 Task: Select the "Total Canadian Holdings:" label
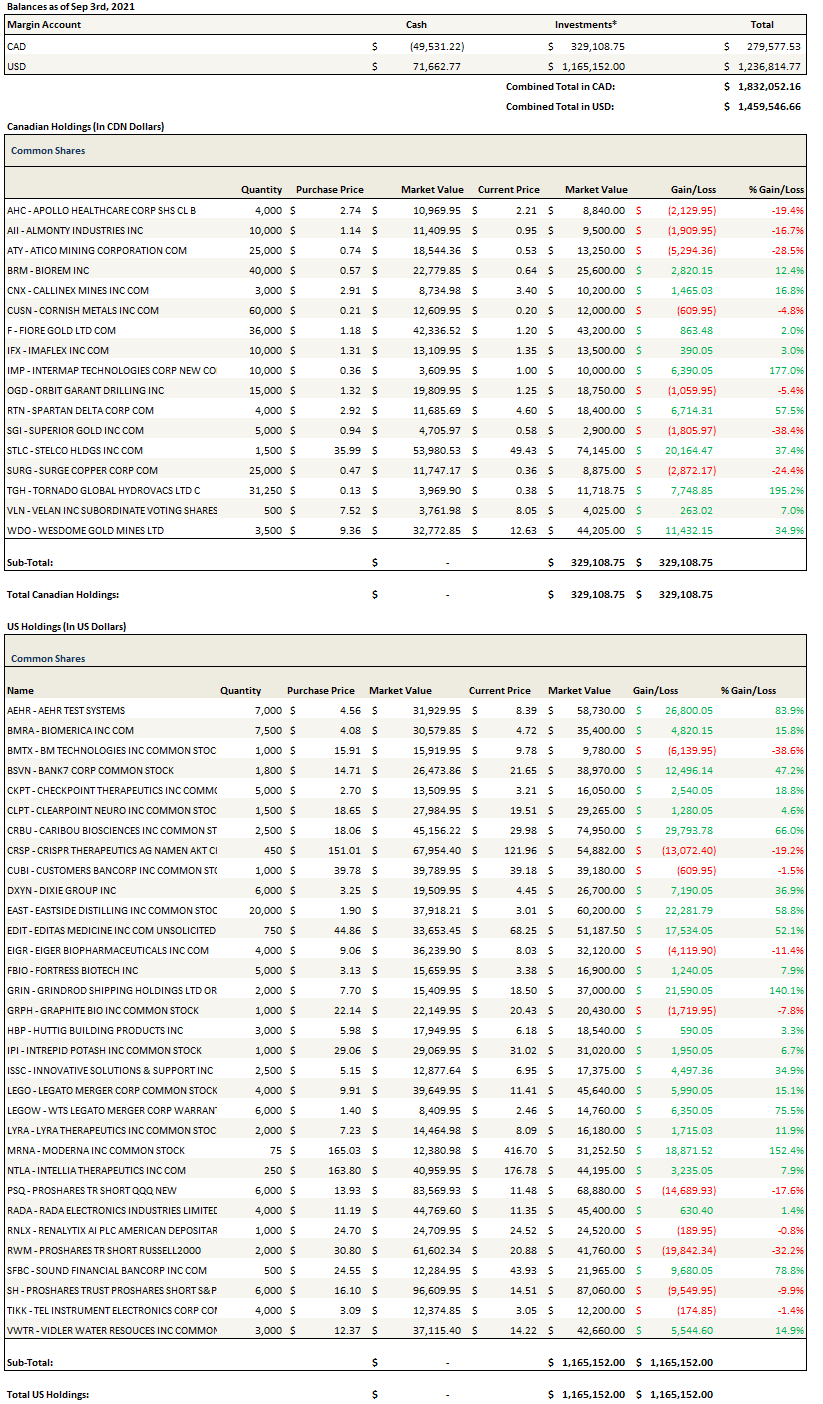tap(63, 594)
